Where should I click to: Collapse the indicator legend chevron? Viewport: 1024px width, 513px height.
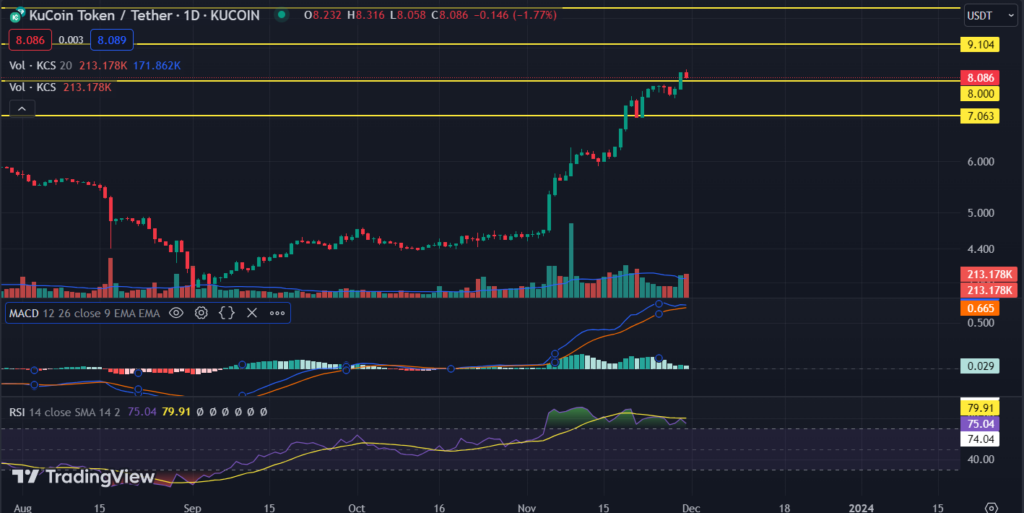(x=22, y=109)
